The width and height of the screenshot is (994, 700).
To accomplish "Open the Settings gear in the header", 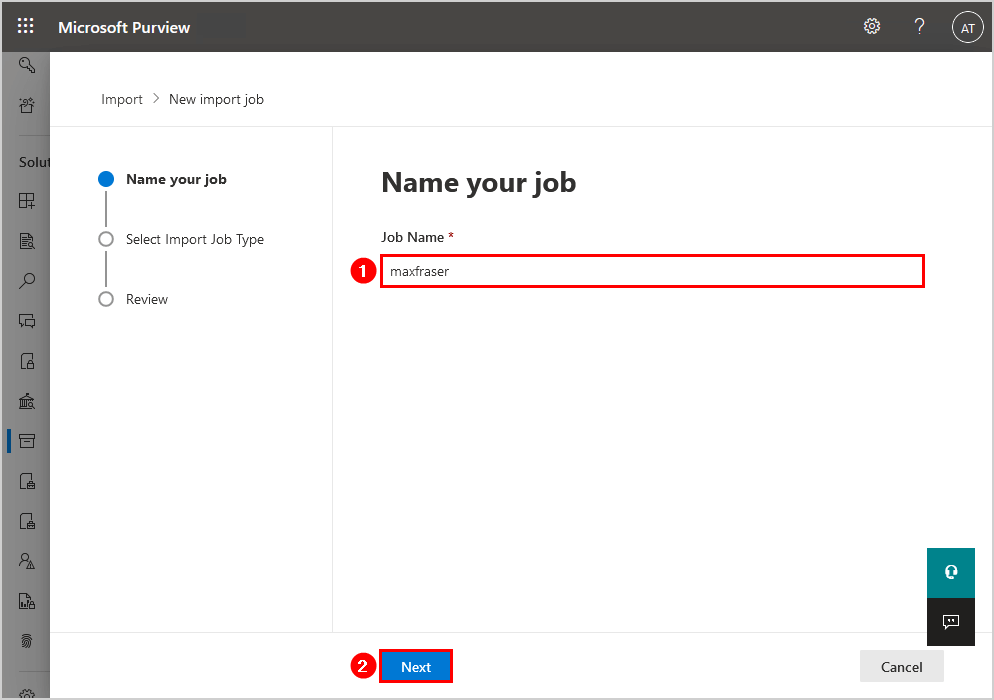I will click(872, 26).
